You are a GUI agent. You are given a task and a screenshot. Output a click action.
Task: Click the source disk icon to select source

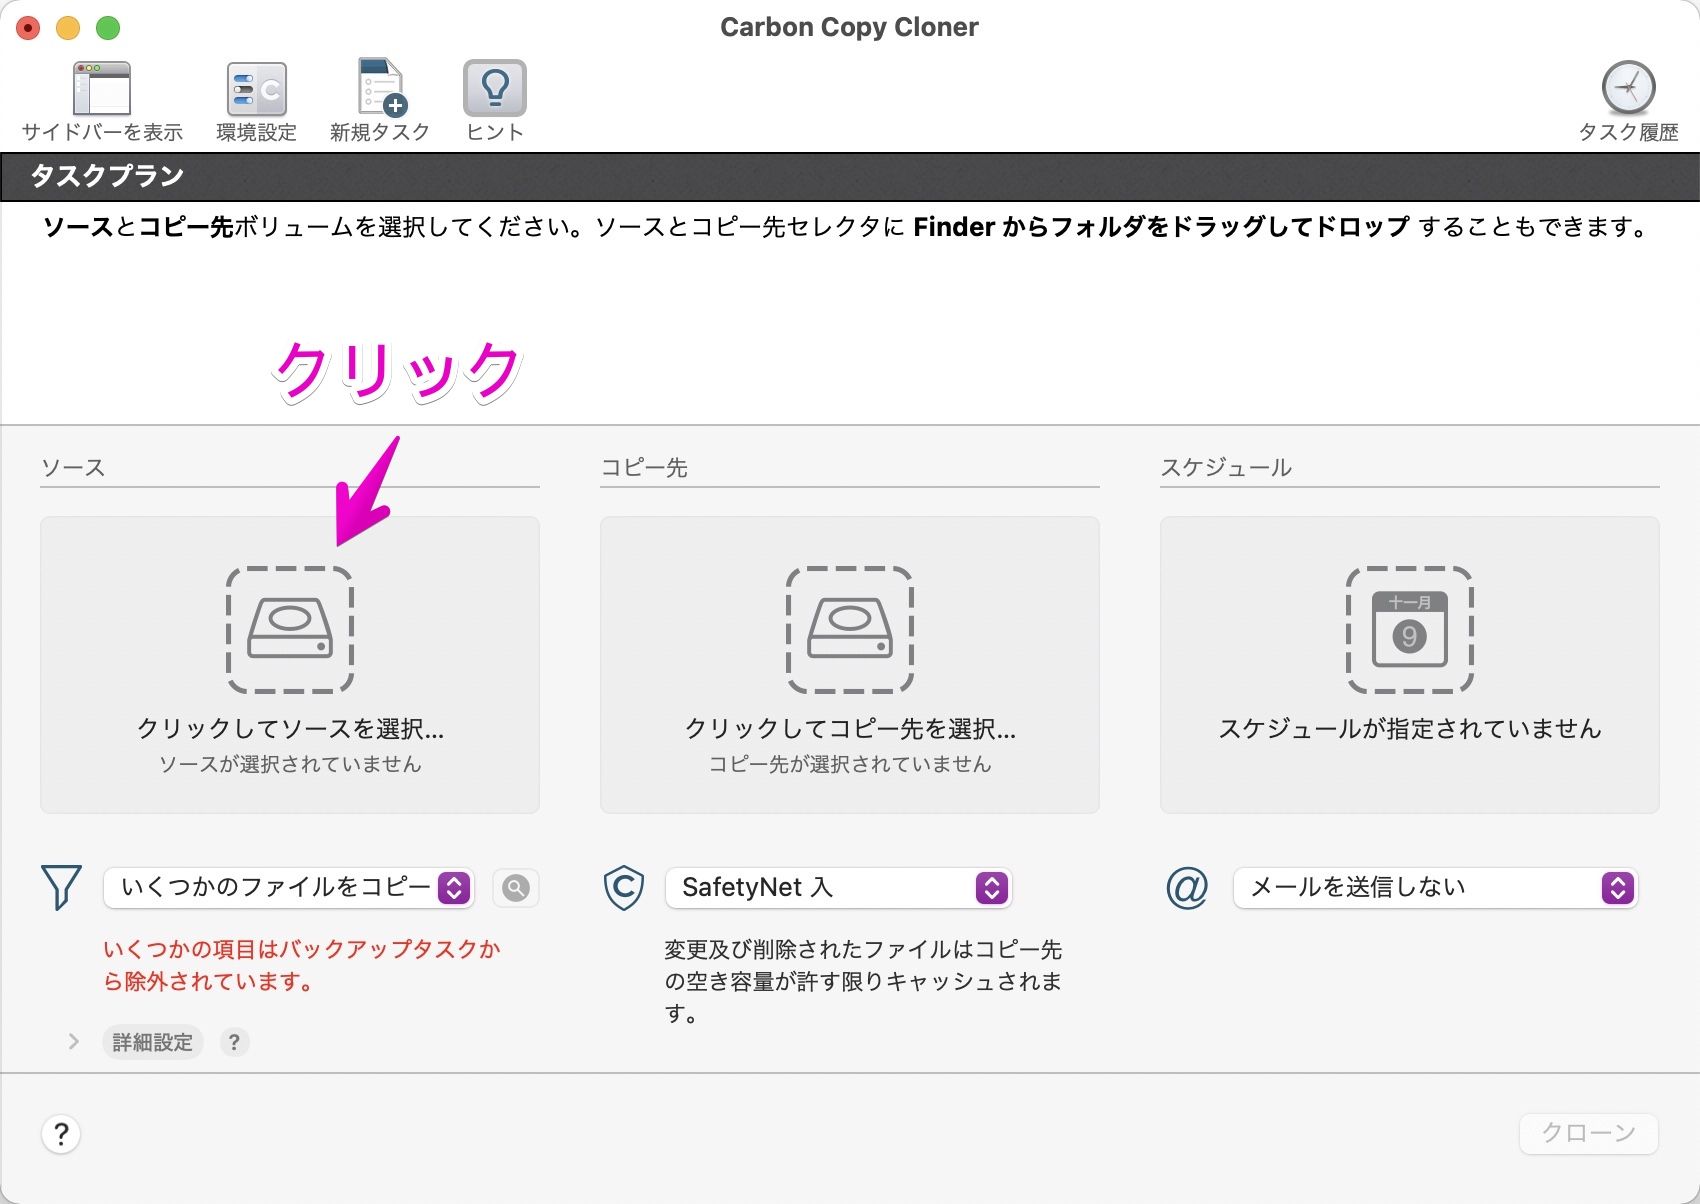[x=290, y=629]
